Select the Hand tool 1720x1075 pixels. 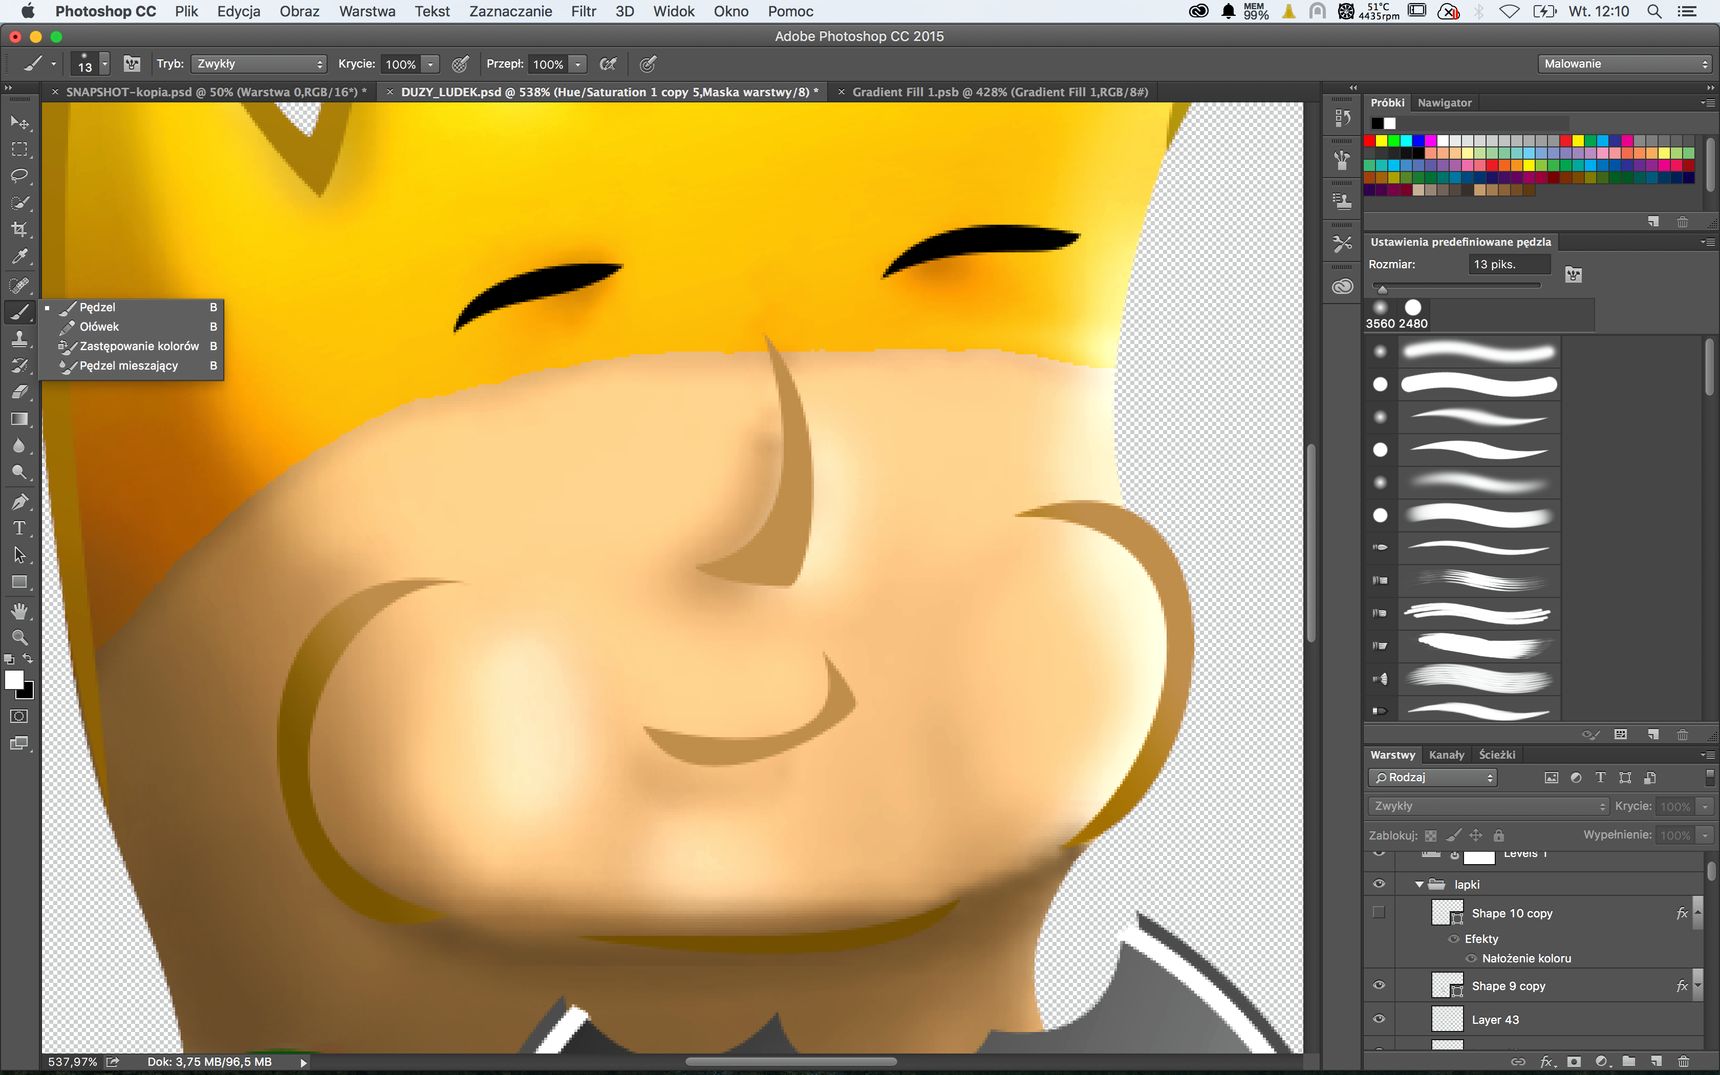coord(20,611)
